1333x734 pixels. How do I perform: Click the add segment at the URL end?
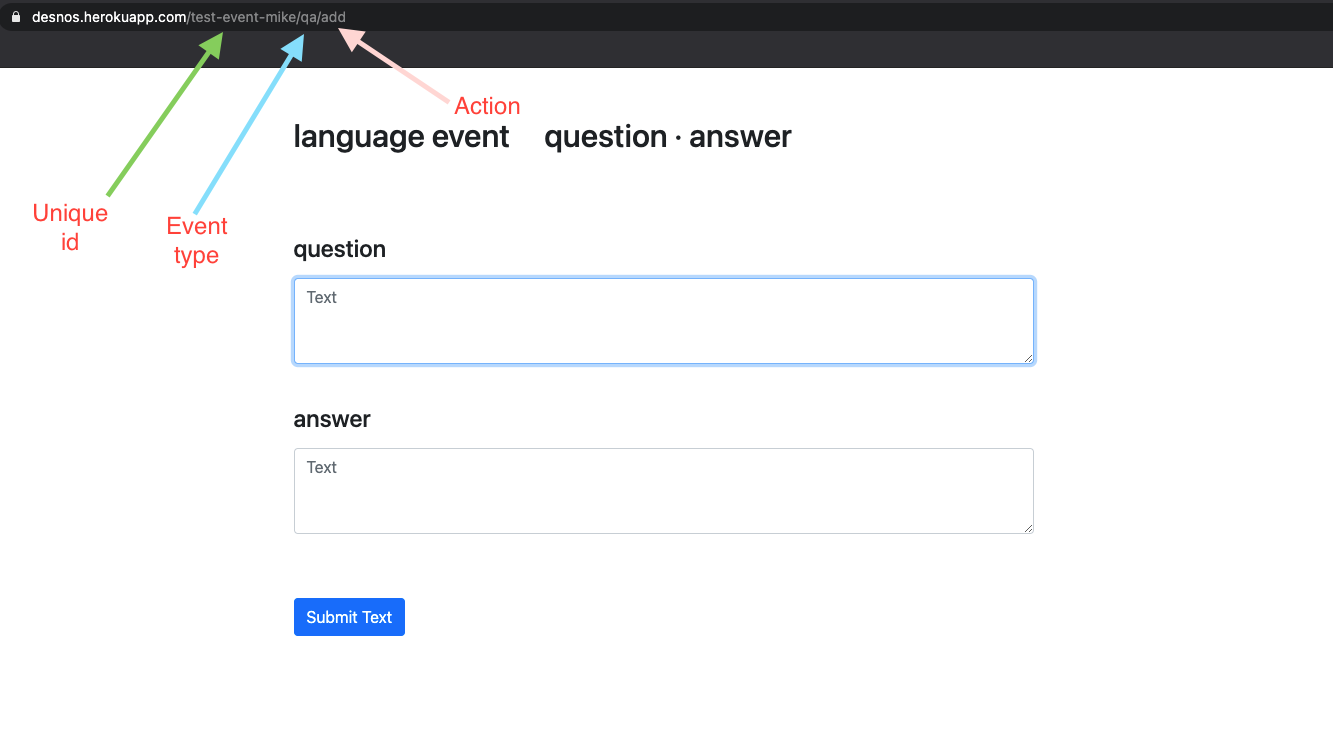coord(333,17)
